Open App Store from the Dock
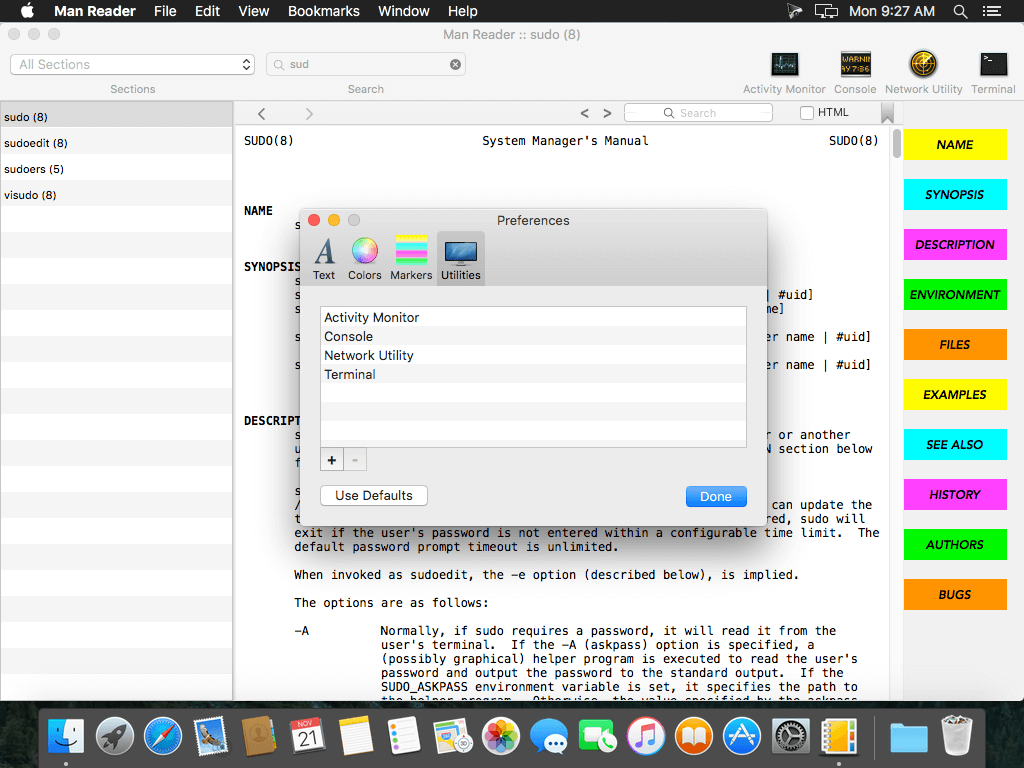This screenshot has width=1024, height=768. (743, 737)
